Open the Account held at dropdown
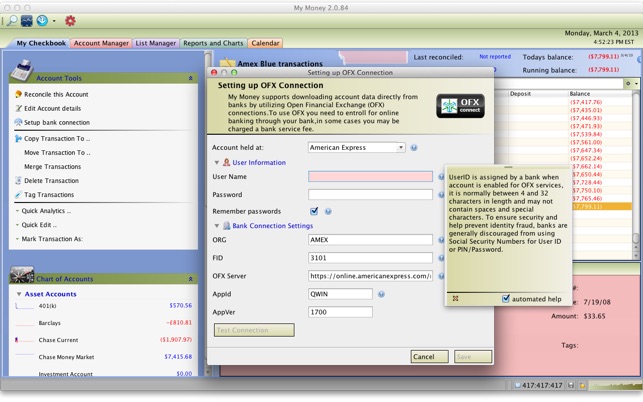The height and width of the screenshot is (402, 643). [356, 147]
